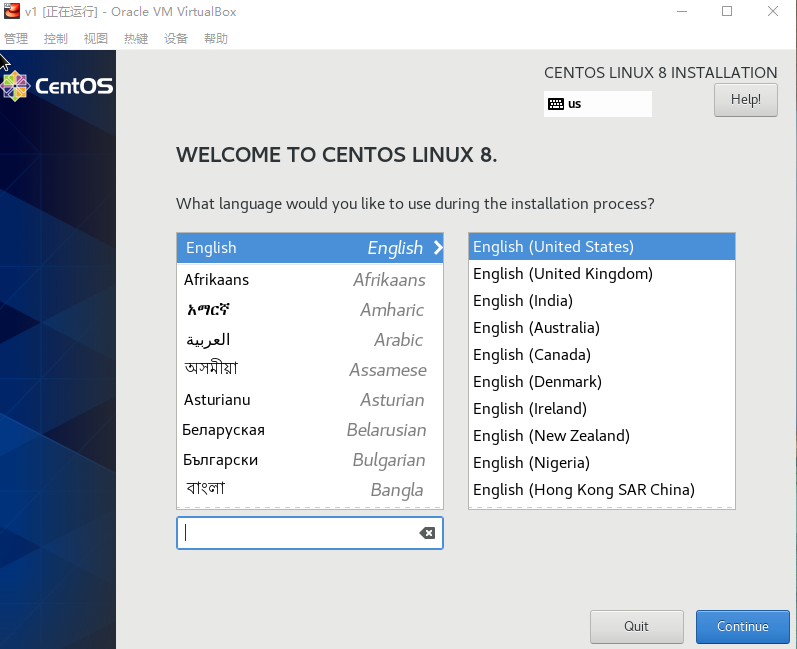The height and width of the screenshot is (649, 797).
Task: Open the 视图 menu
Action: point(96,39)
